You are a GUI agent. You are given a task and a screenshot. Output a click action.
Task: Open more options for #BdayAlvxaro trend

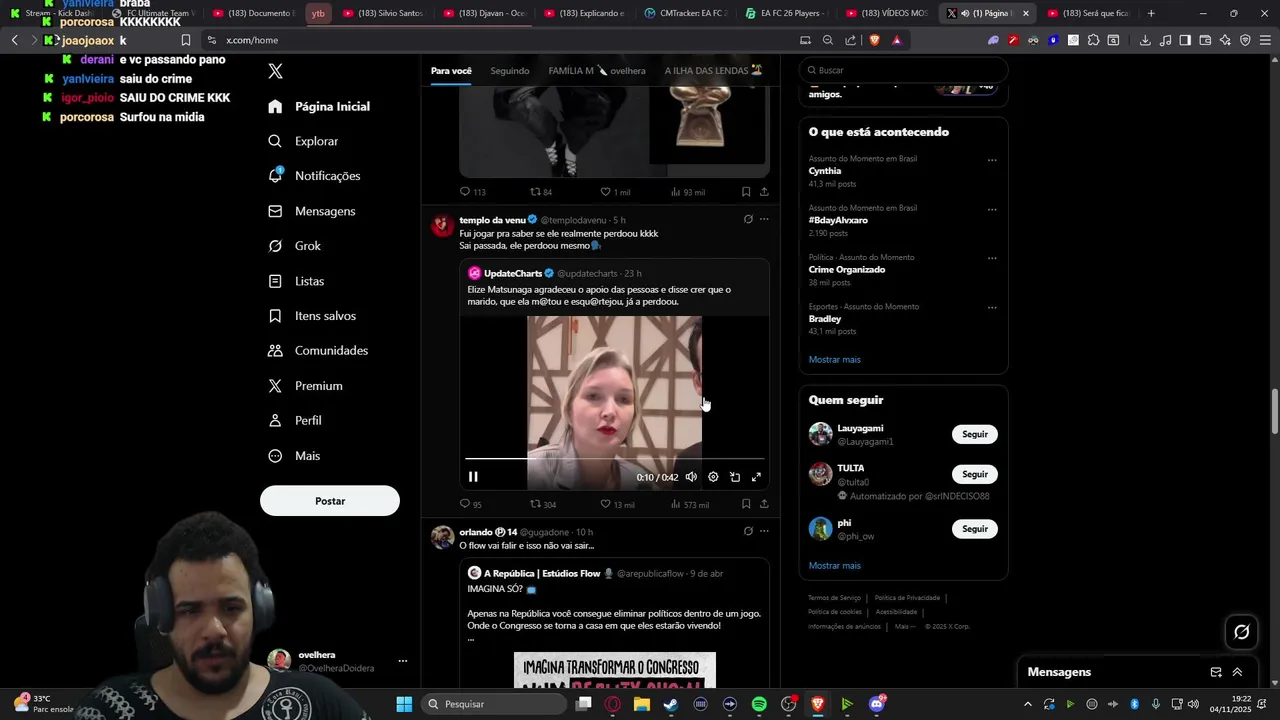(x=992, y=210)
